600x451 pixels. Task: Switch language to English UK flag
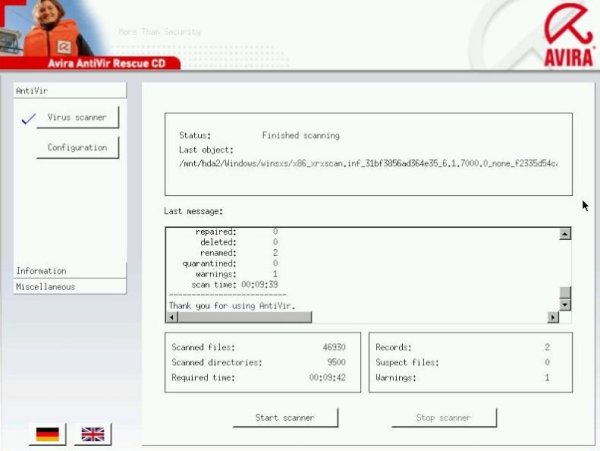(93, 434)
